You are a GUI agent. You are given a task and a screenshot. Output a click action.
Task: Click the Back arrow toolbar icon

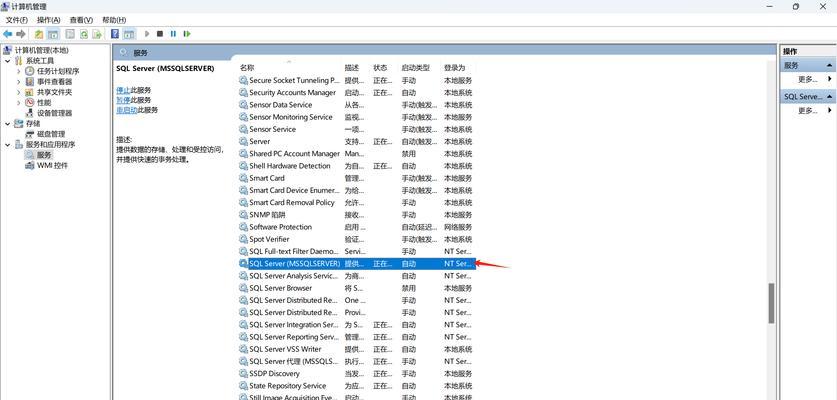coord(7,34)
